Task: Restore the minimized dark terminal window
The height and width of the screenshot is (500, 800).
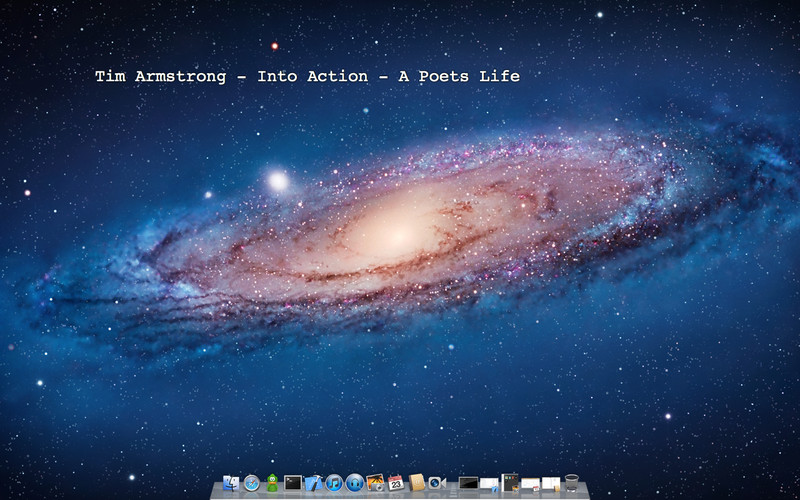Action: tap(468, 483)
